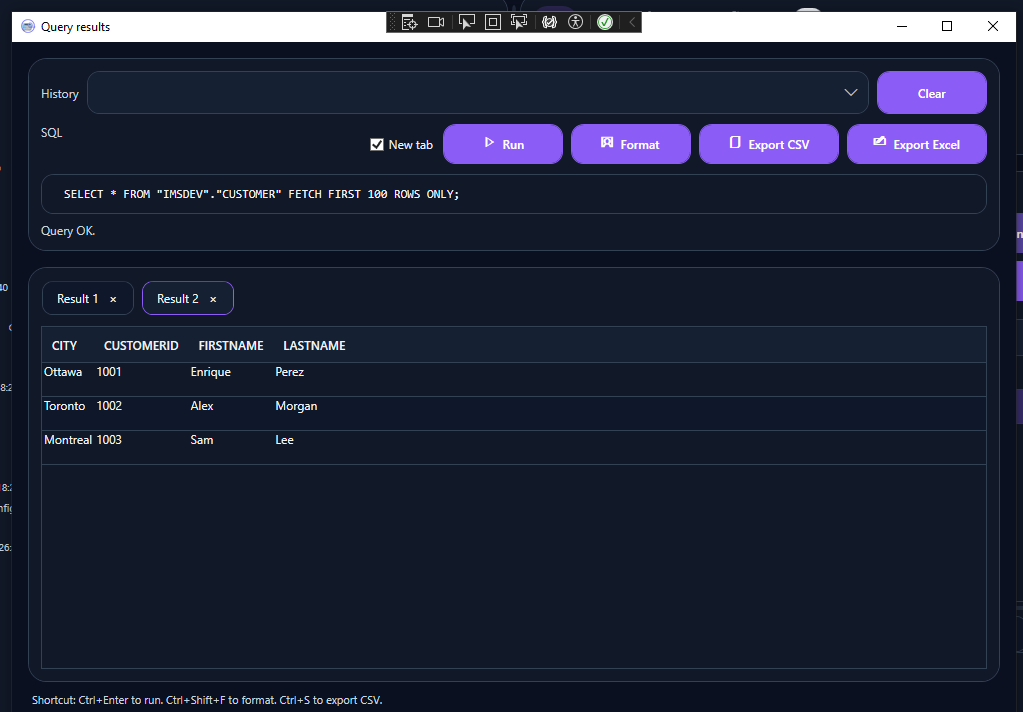Click the video camera icon in debug toolbar
The width and height of the screenshot is (1023, 712).
click(436, 23)
